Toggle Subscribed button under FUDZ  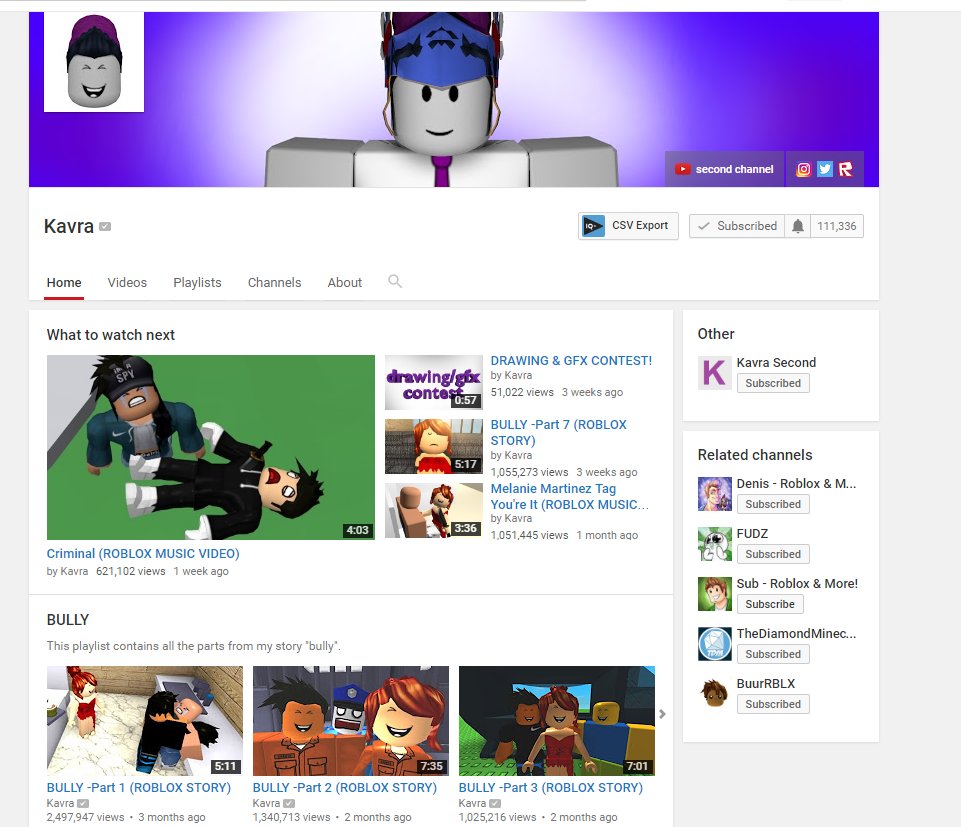773,554
